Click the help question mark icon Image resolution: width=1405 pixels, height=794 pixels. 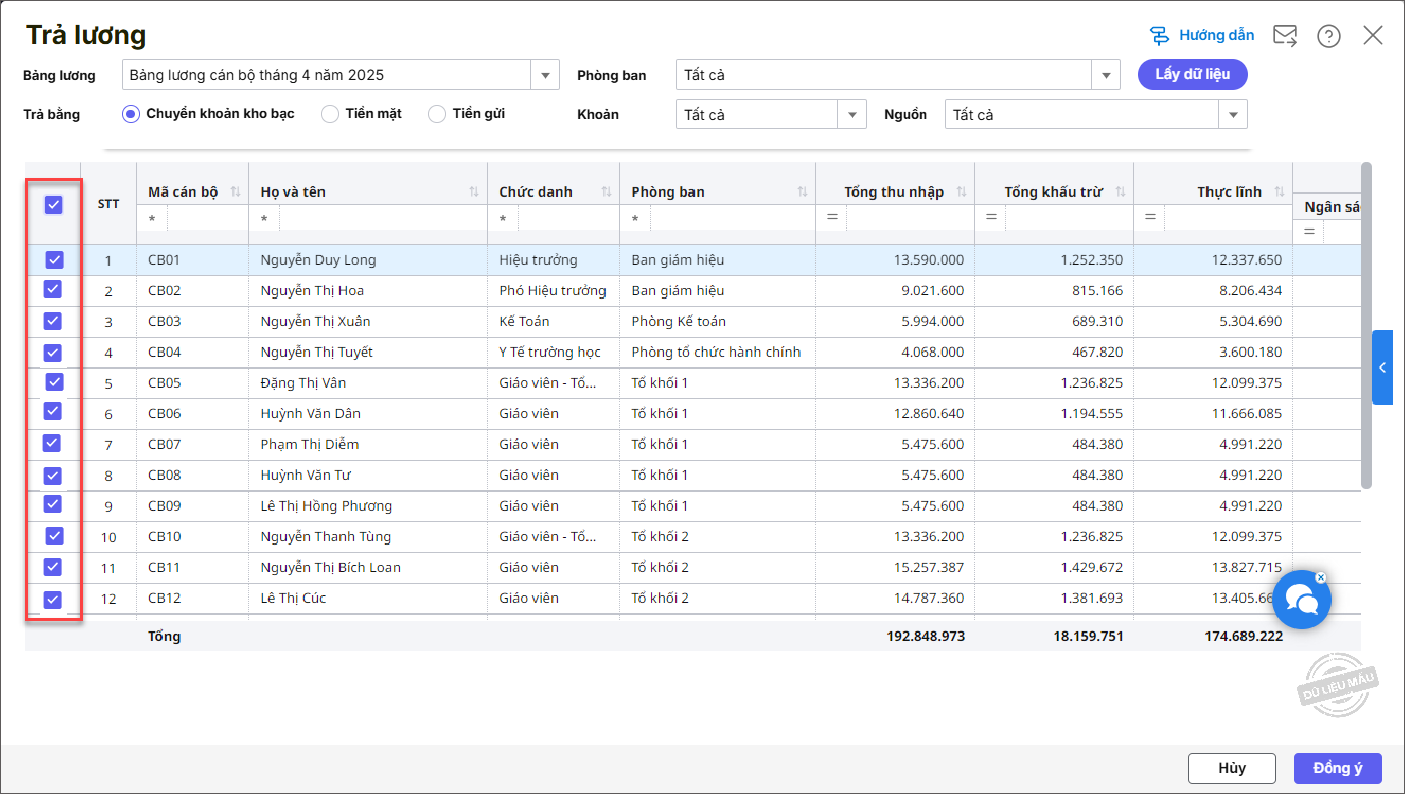point(1328,36)
